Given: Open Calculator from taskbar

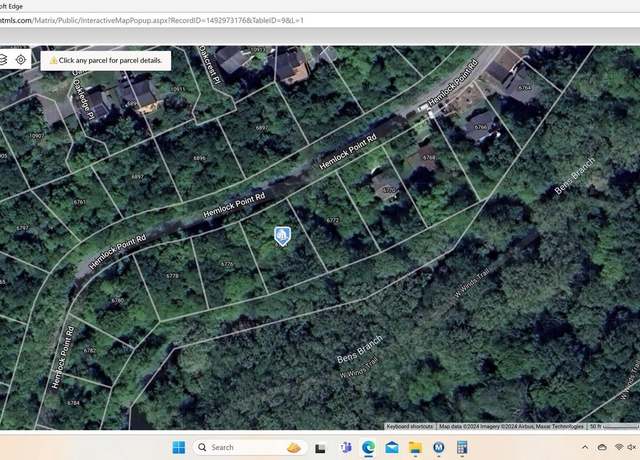Looking at the screenshot, I should pos(462,448).
